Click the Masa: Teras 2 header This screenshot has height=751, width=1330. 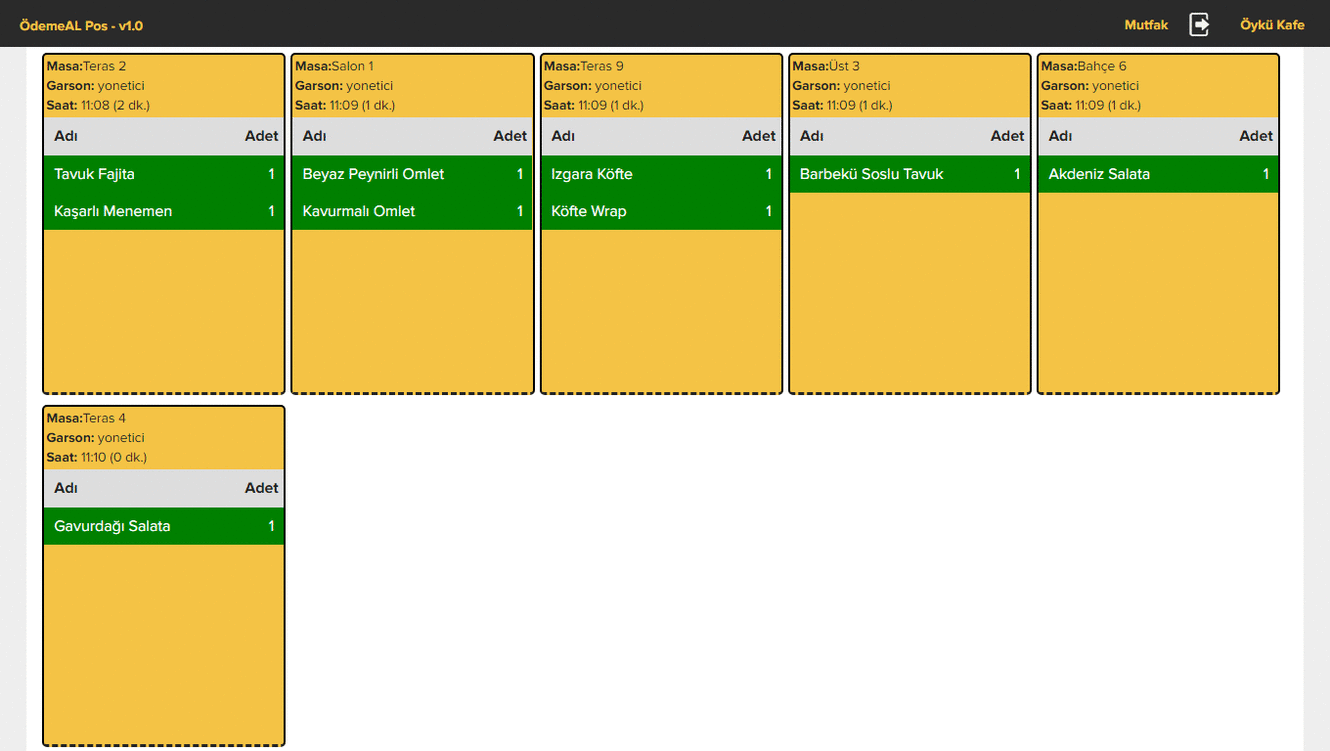(x=87, y=66)
